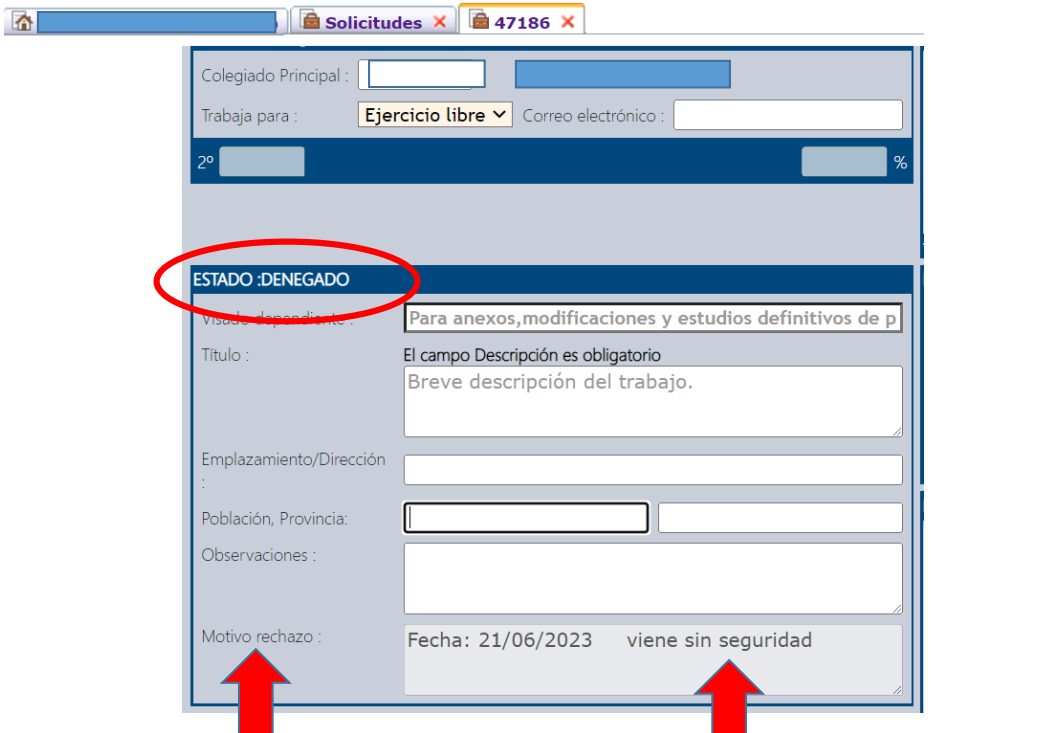Switch to the Solicitudes tab

(373, 22)
